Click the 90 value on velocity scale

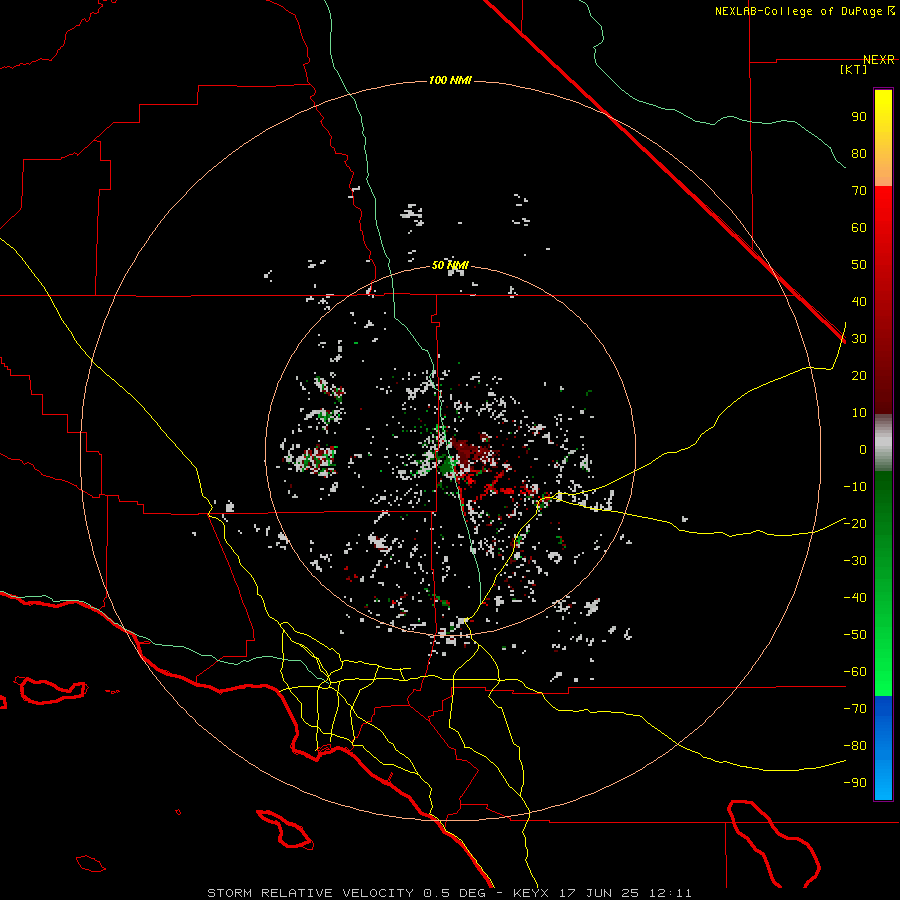pyautogui.click(x=859, y=117)
